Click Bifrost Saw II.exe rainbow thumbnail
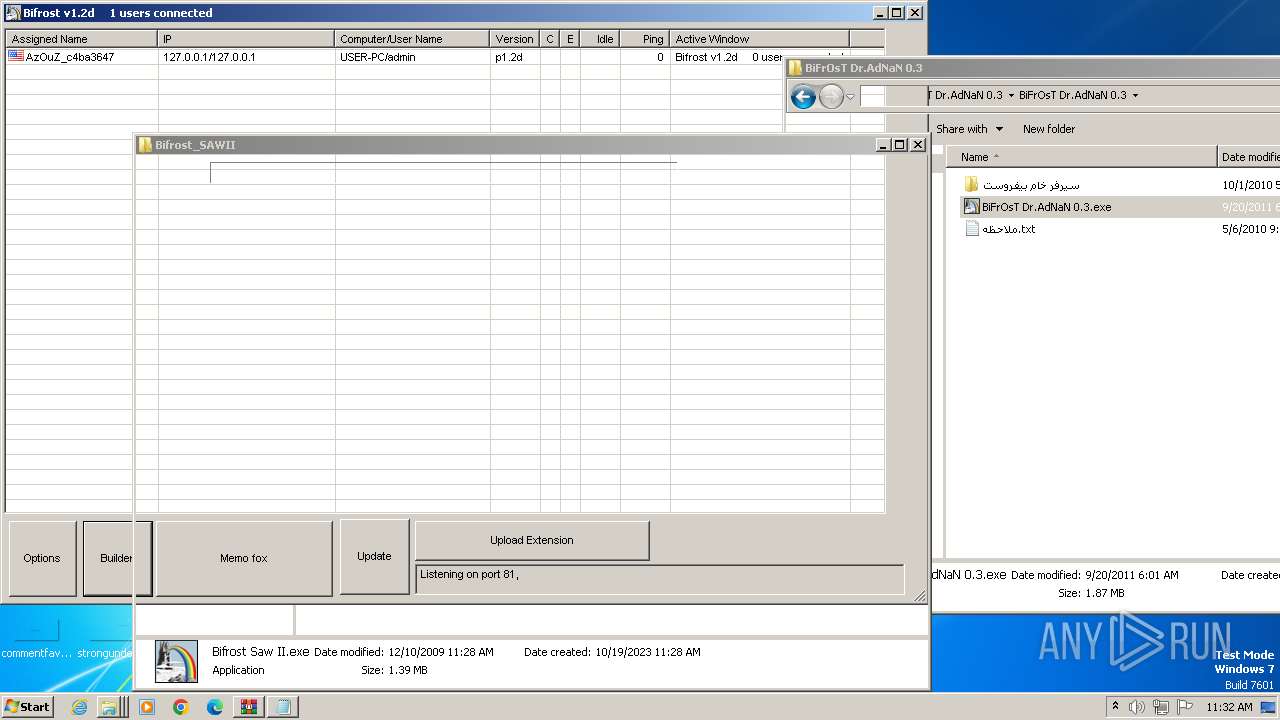The height and width of the screenshot is (720, 1280). click(176, 661)
